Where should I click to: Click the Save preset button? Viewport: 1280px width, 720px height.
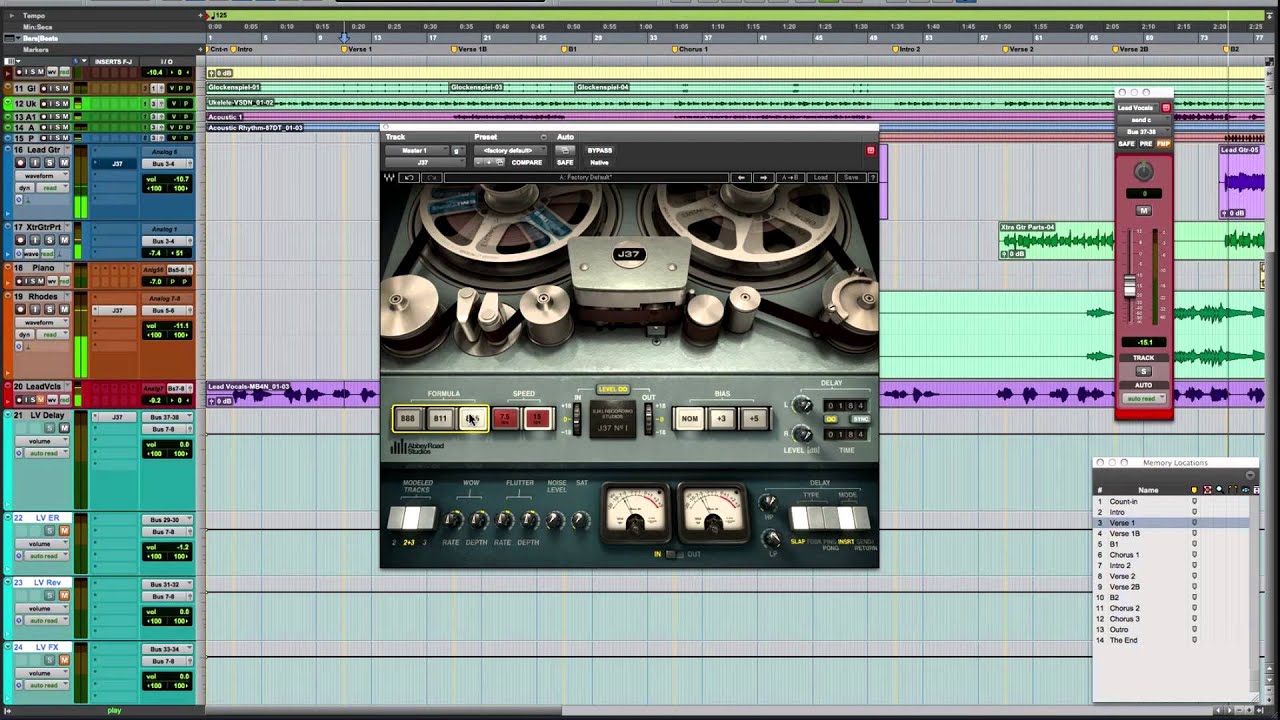coord(850,178)
